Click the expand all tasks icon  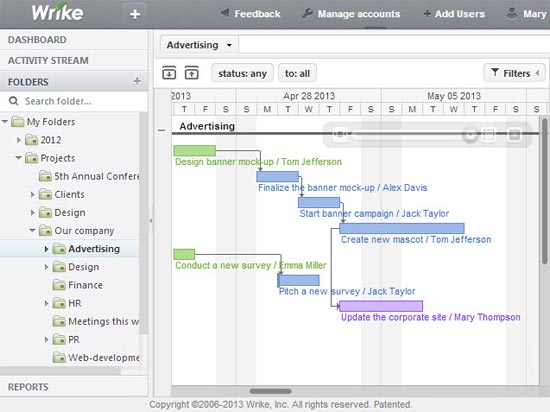169,73
